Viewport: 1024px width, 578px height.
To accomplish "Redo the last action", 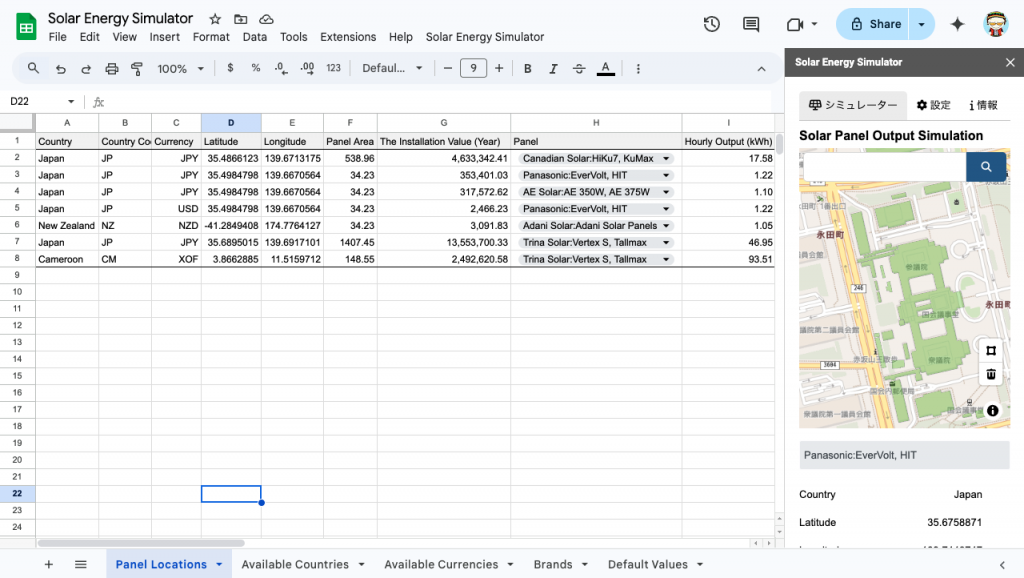I will point(86,69).
